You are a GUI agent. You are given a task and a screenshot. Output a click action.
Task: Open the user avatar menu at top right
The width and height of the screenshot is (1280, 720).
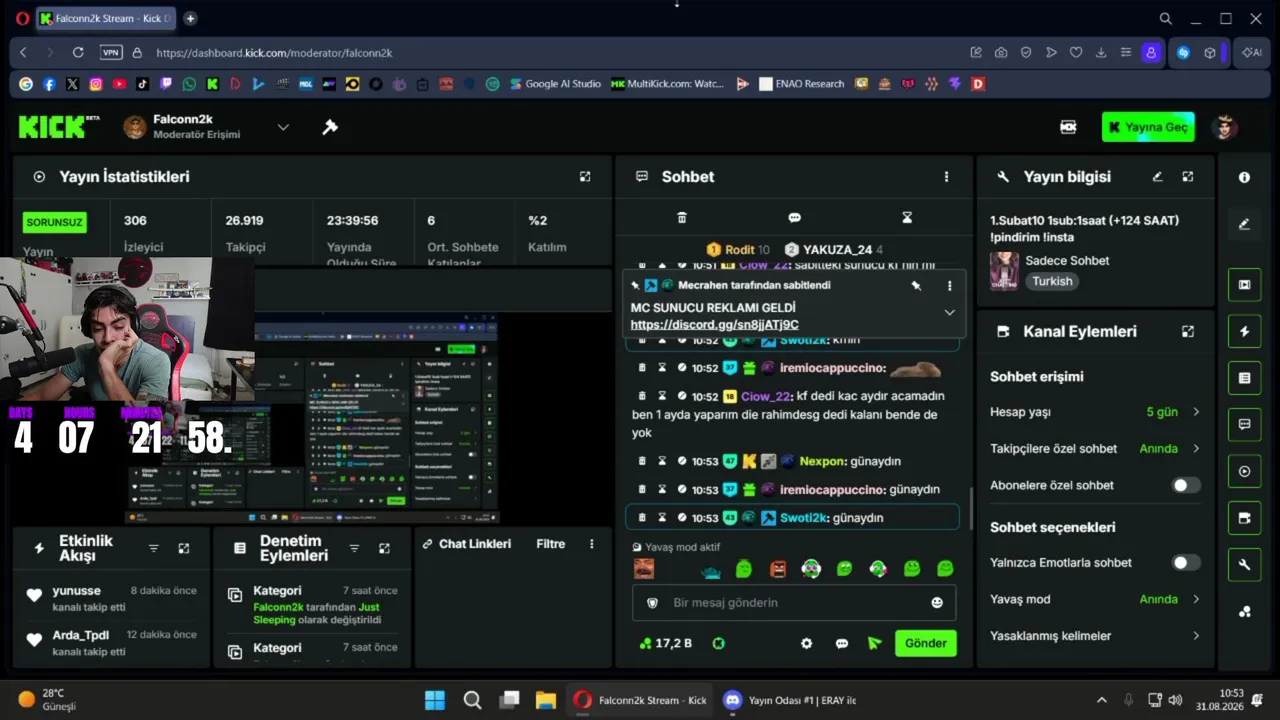[1224, 127]
